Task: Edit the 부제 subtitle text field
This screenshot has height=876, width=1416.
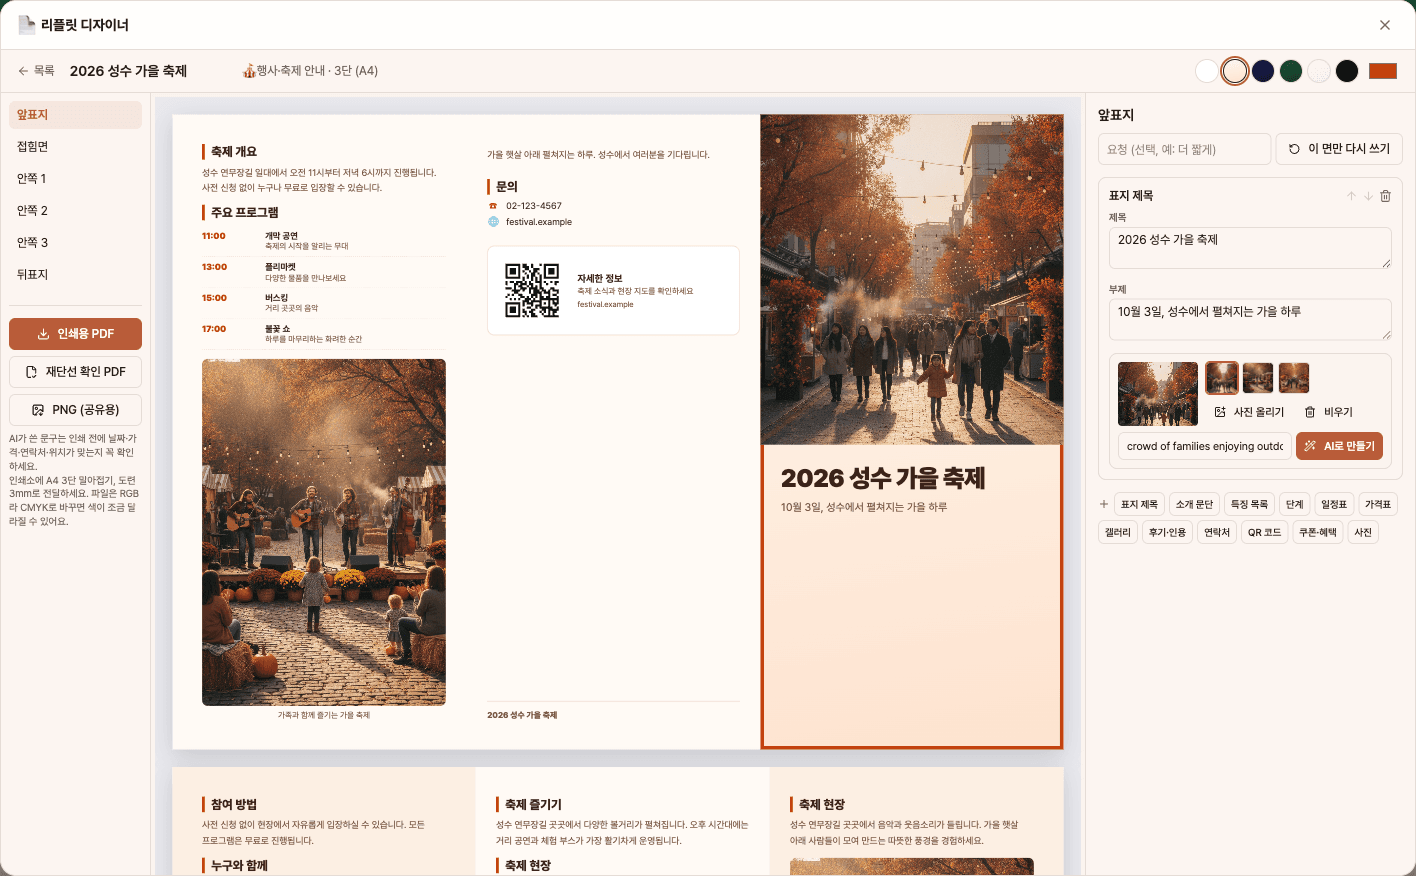Action: pos(1250,320)
